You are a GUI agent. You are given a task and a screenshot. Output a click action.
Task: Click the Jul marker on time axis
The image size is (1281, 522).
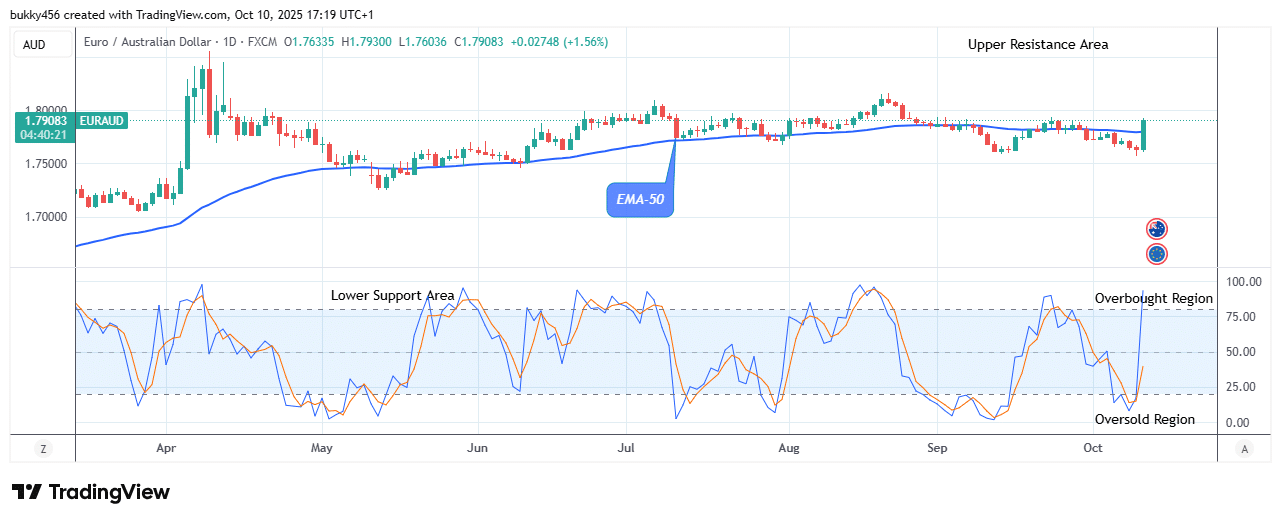click(x=627, y=449)
